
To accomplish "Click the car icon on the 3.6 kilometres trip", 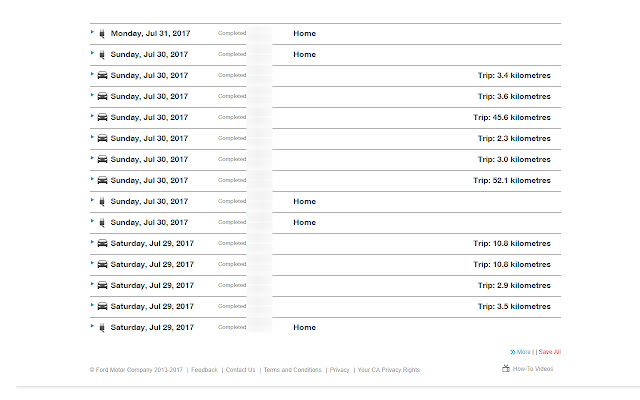I will click(102, 96).
